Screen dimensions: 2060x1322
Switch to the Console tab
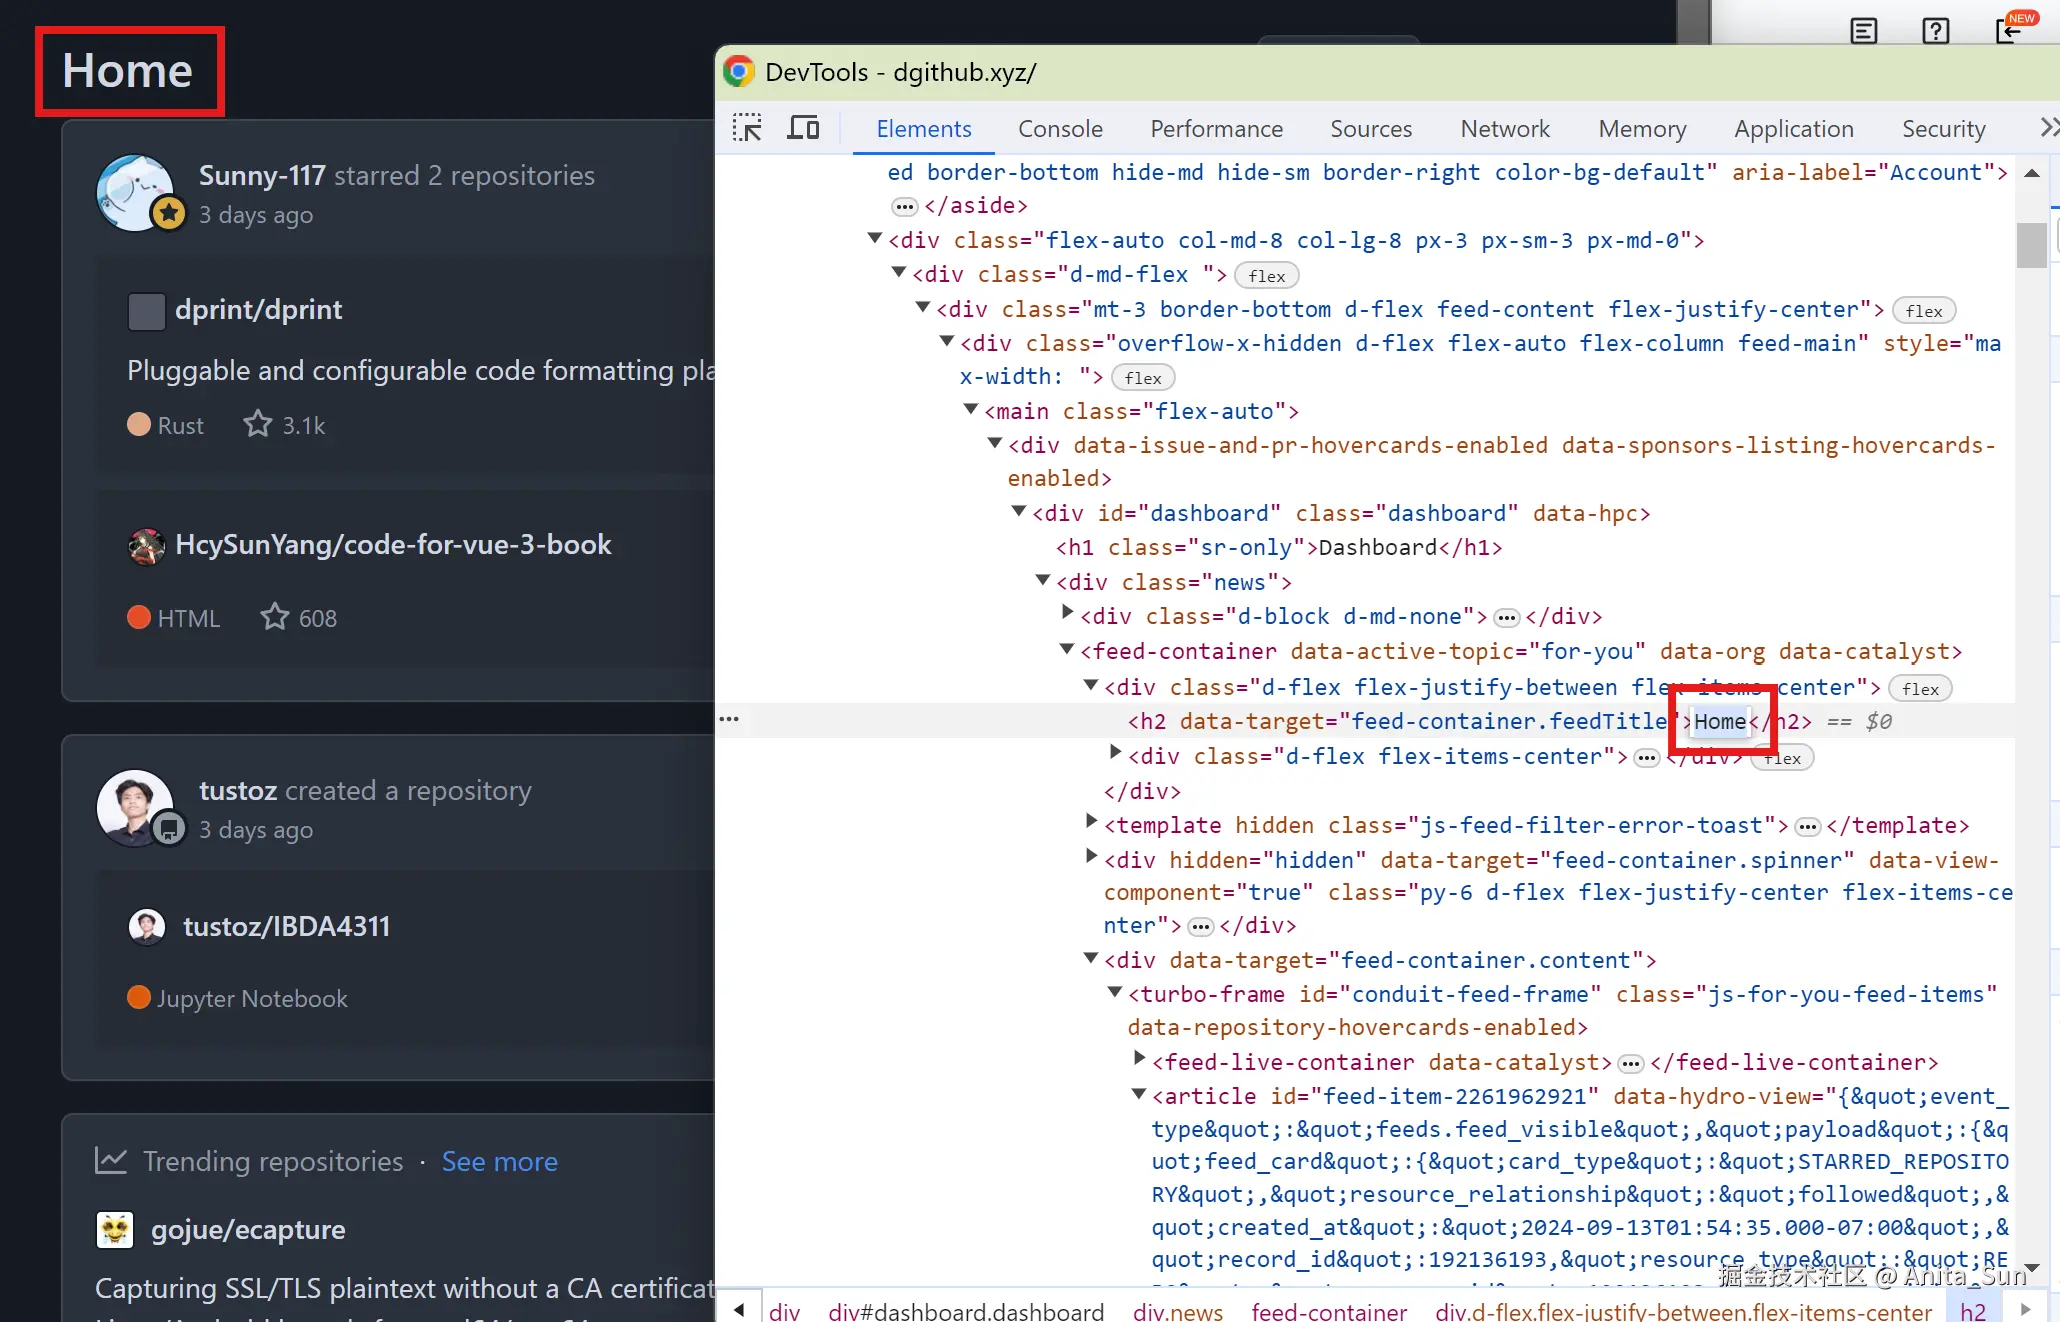tap(1059, 129)
